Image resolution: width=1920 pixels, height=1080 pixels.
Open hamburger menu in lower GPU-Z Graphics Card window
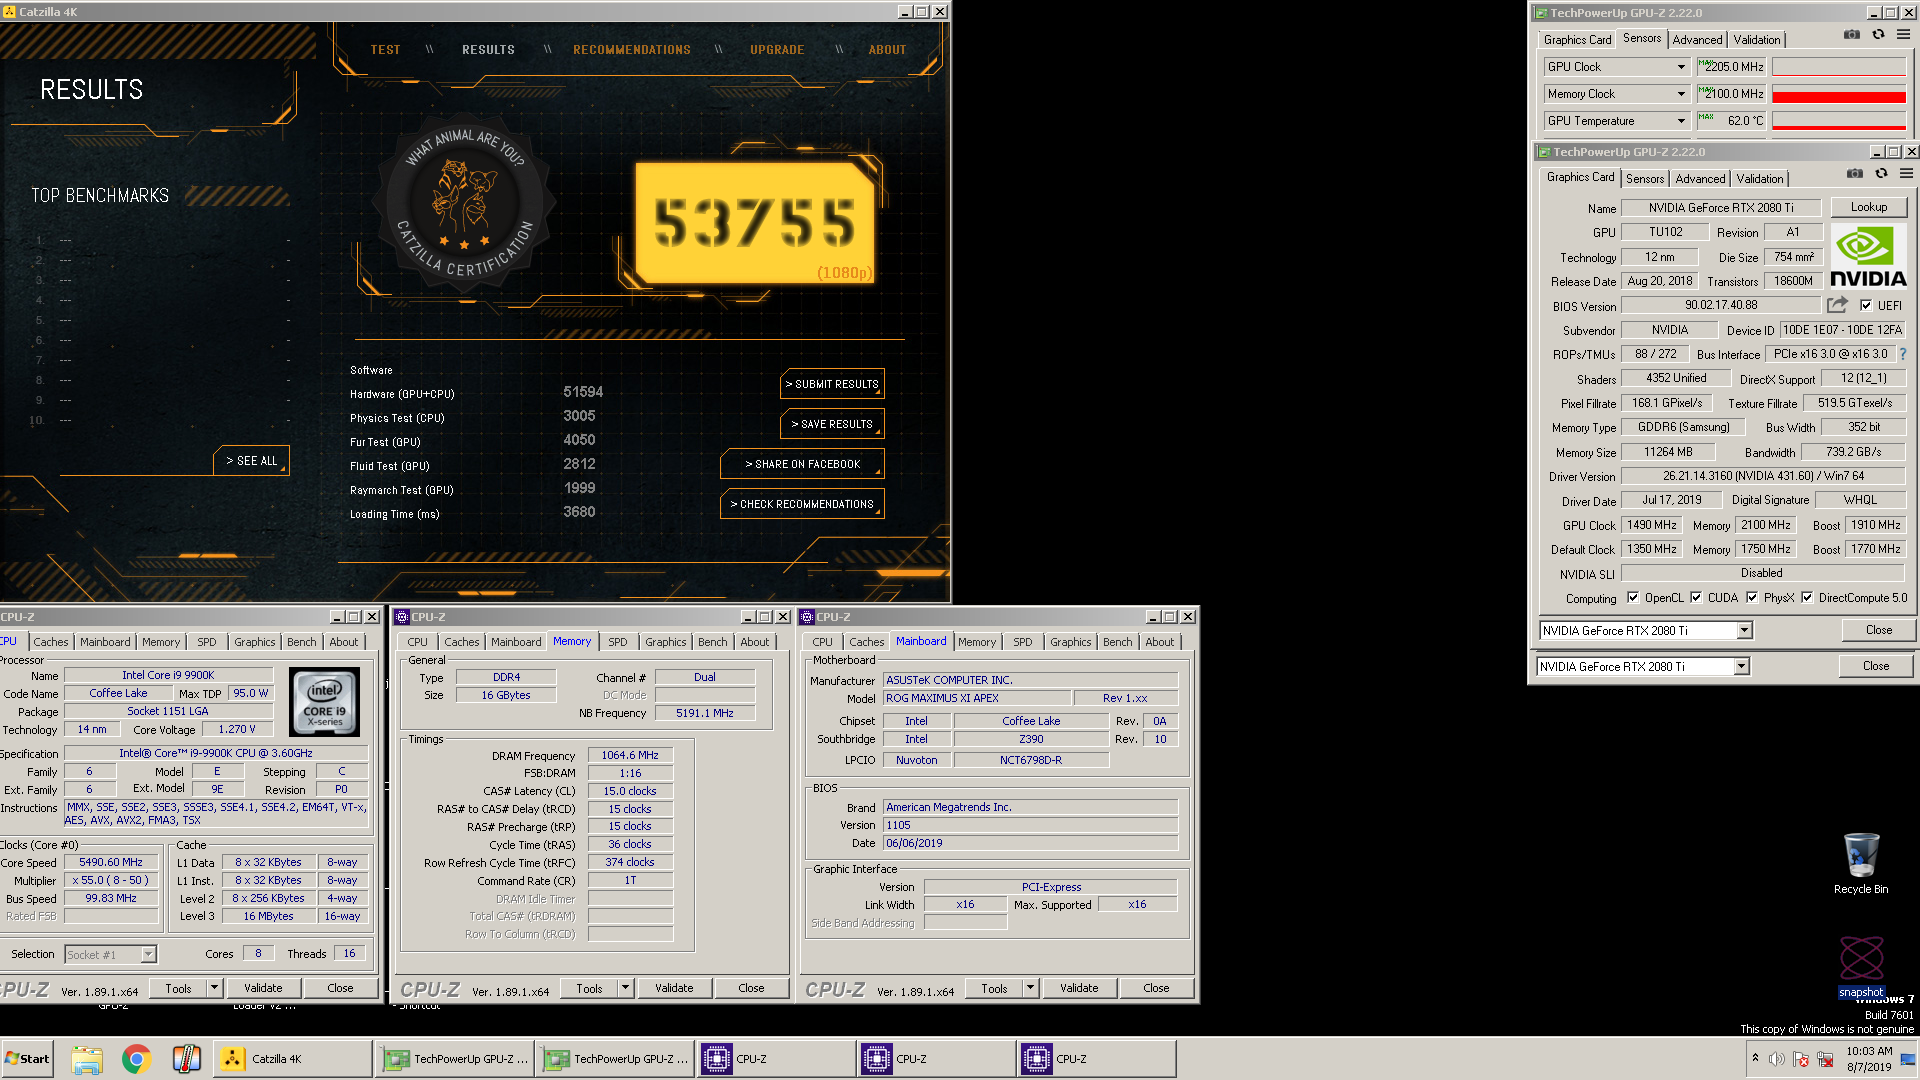[1906, 173]
